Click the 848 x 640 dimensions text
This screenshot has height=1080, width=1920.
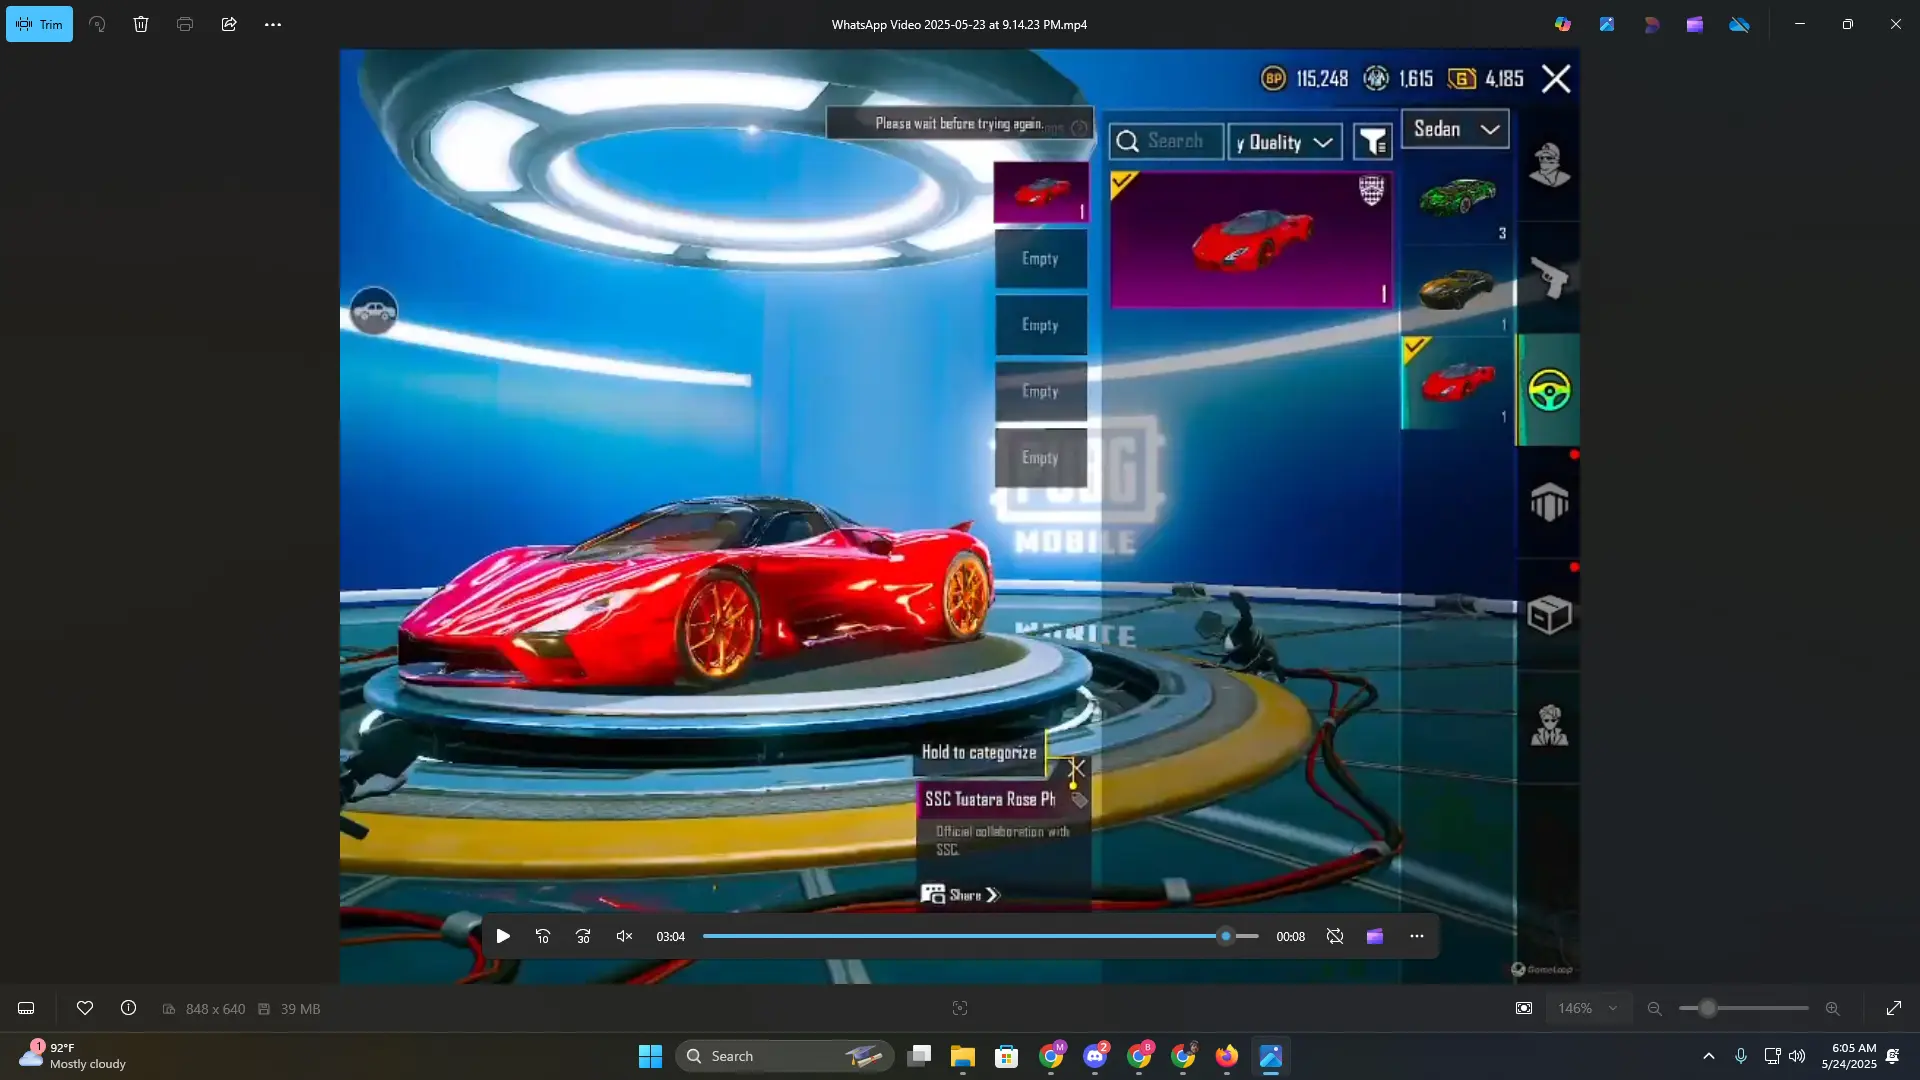coord(215,1009)
